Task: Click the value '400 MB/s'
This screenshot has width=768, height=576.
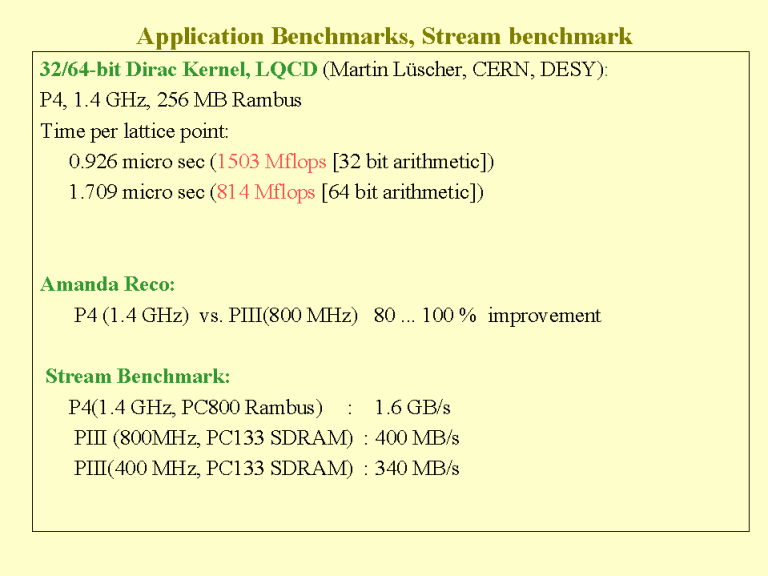Action: (417, 438)
